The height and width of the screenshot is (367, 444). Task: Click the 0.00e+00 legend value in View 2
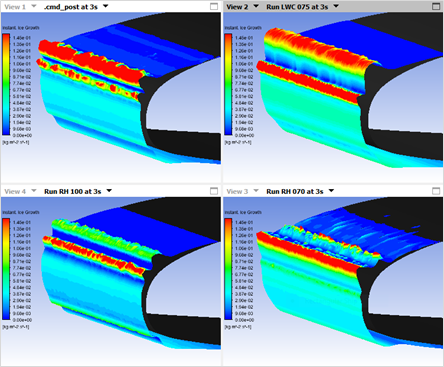click(244, 135)
